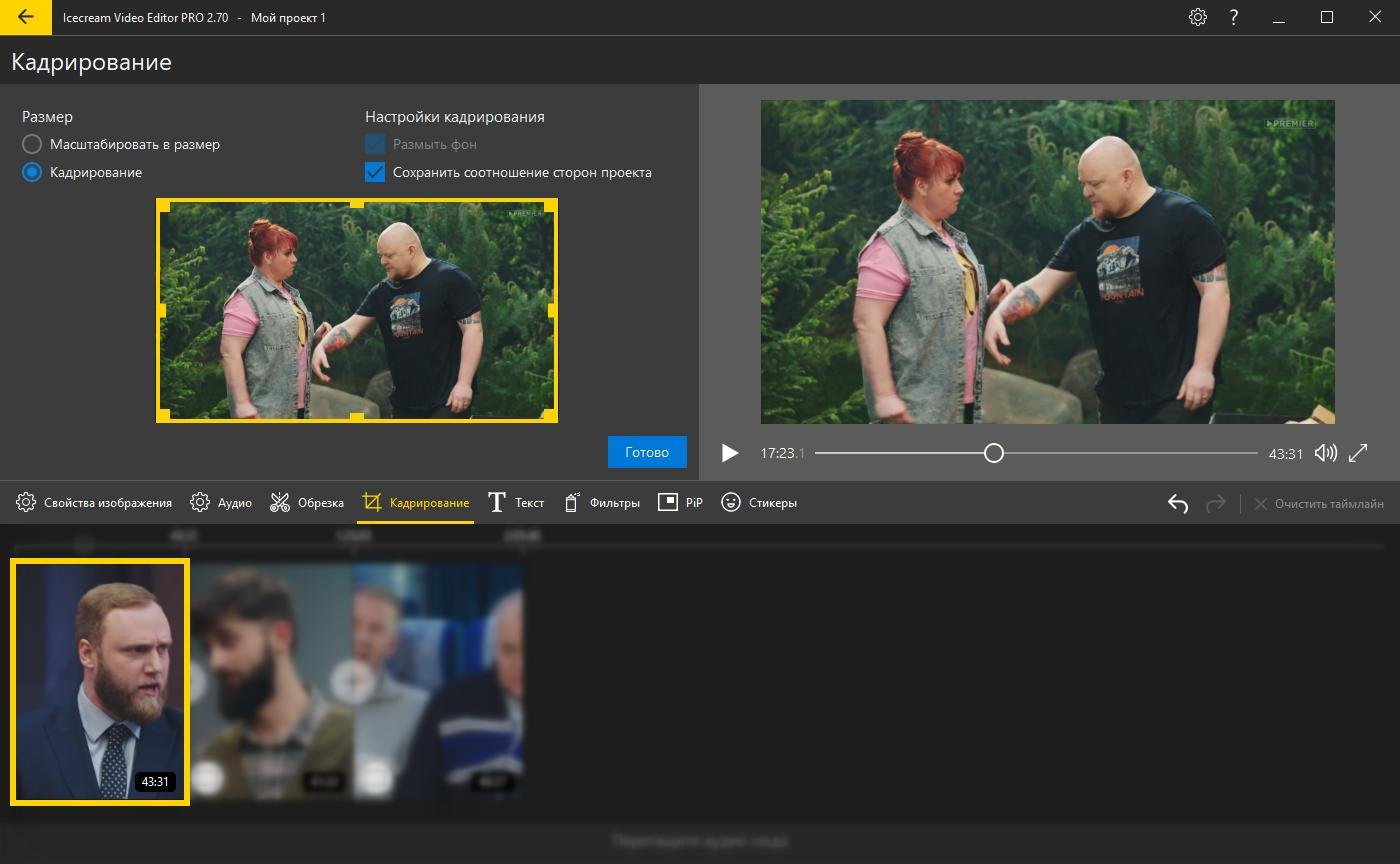1400x864 pixels.
Task: Open the Стикеры smiley tool
Action: tap(759, 503)
